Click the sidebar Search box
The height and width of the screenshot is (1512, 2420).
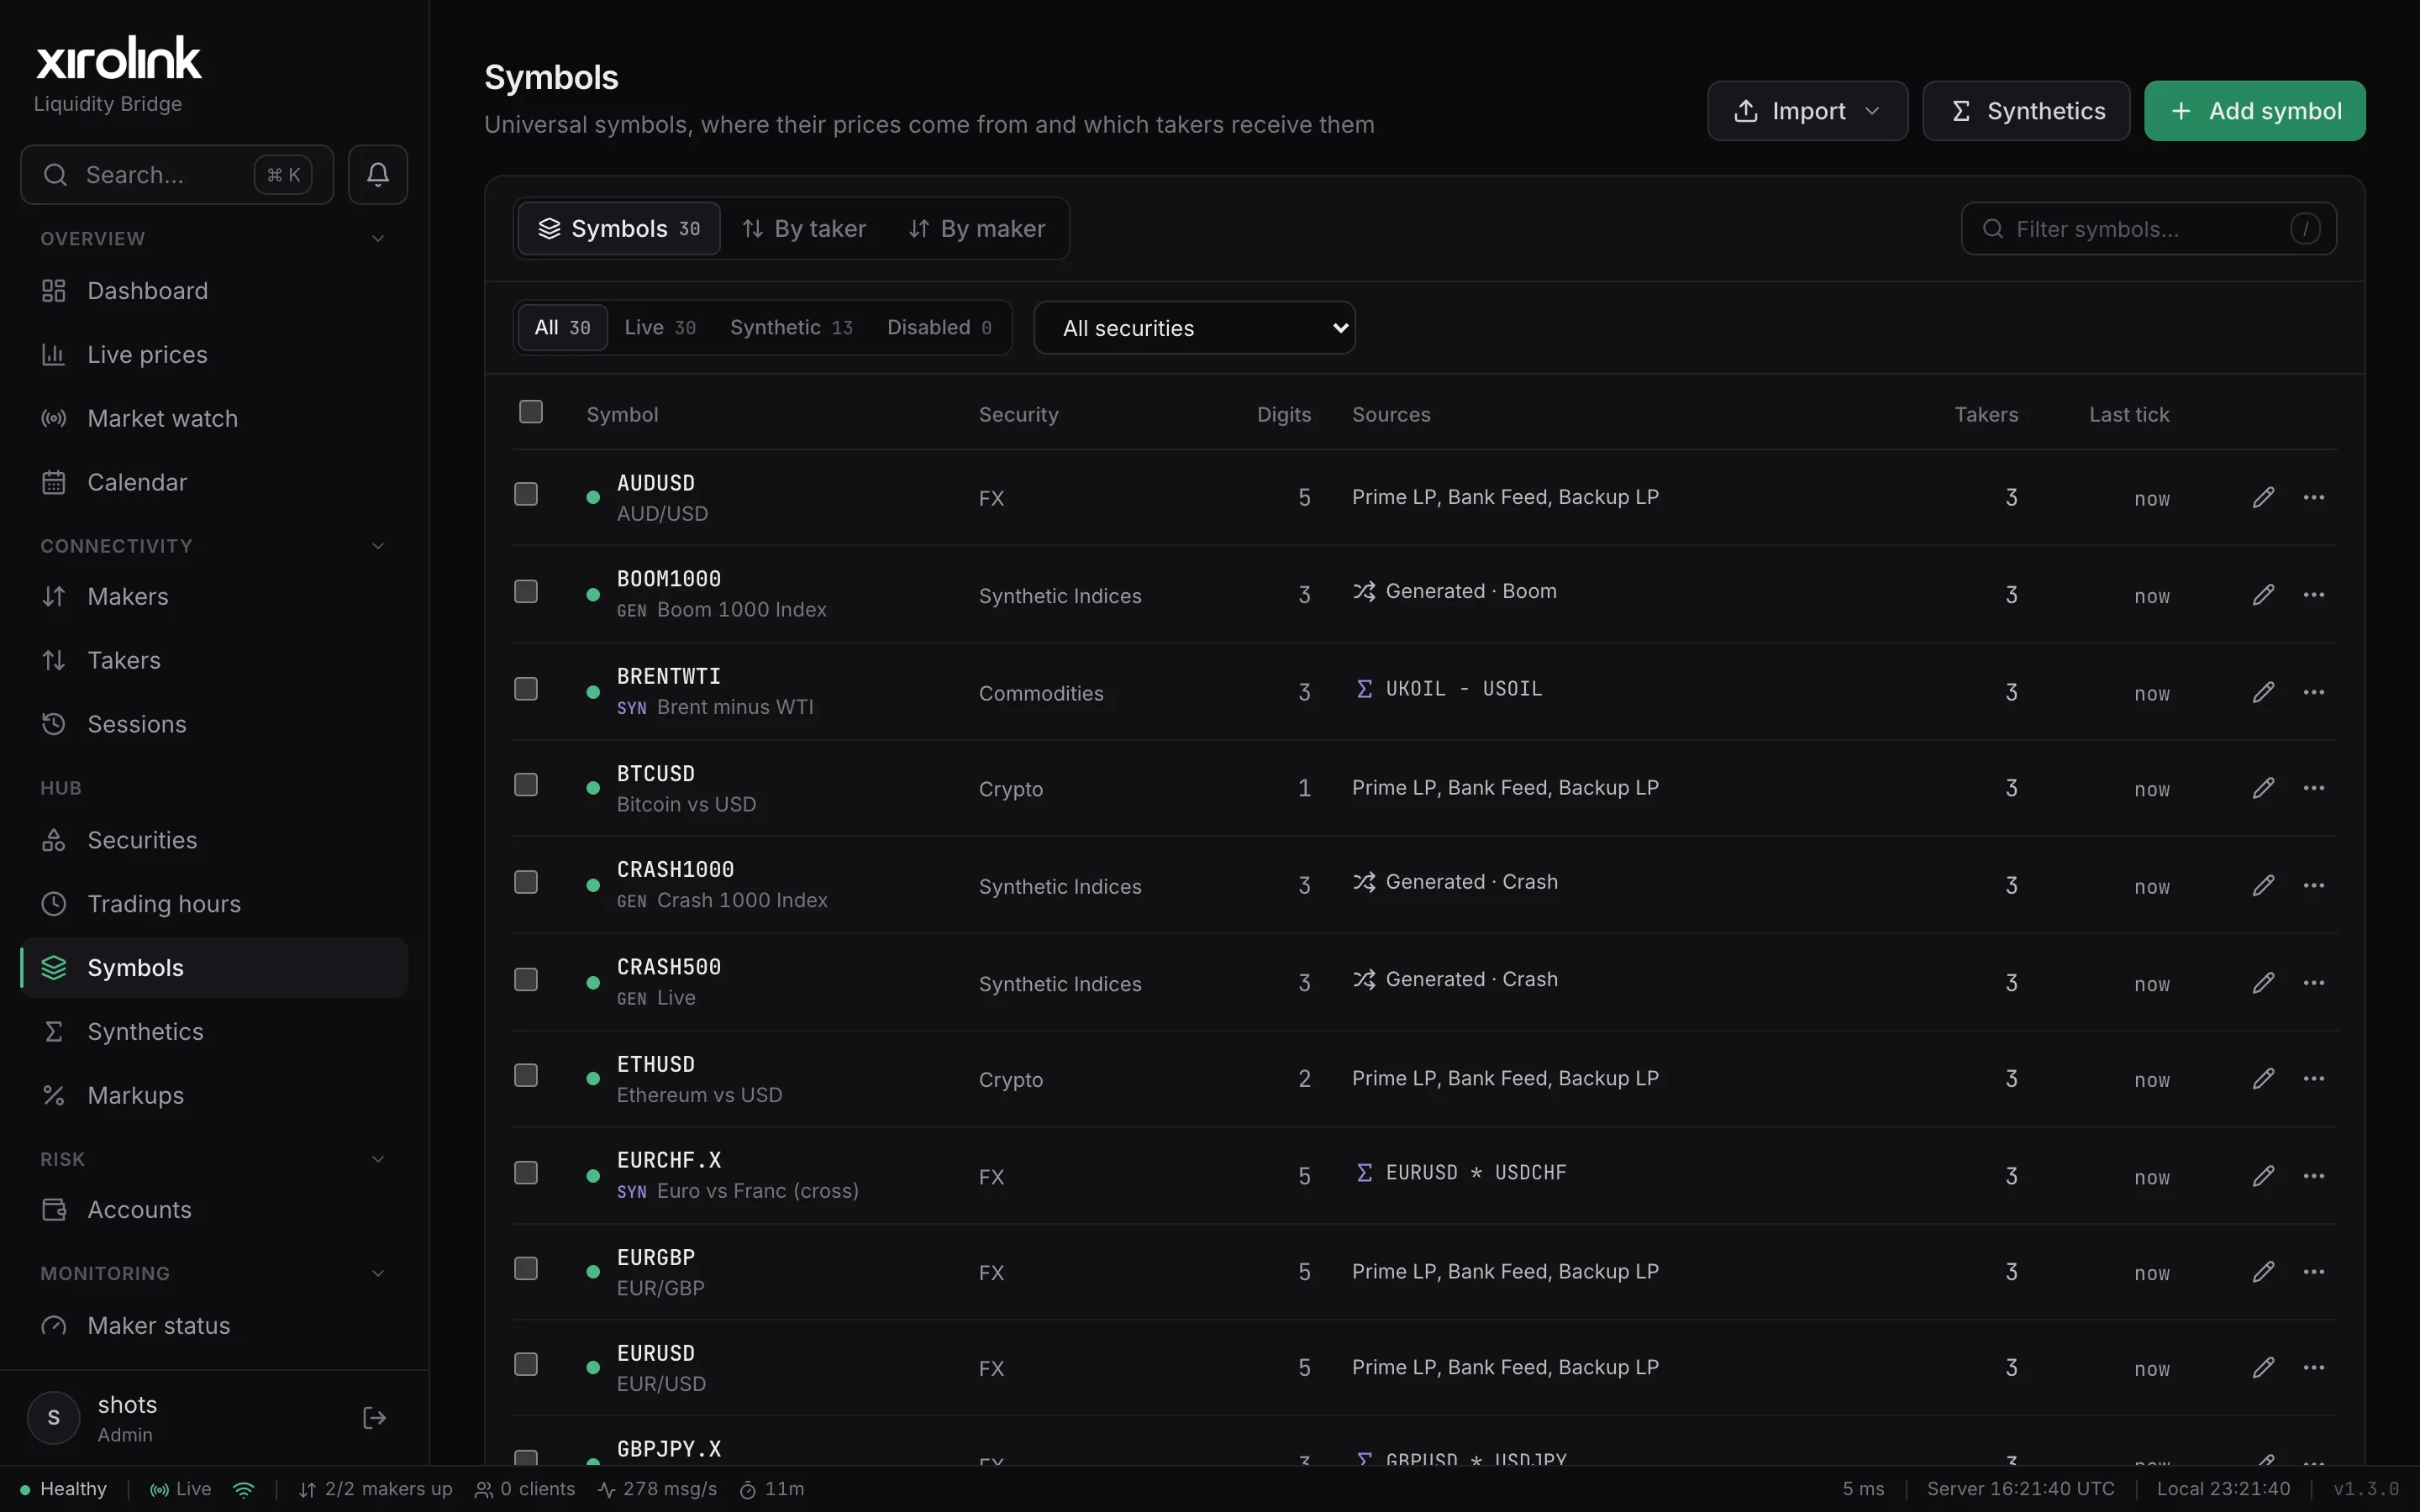click(x=177, y=175)
